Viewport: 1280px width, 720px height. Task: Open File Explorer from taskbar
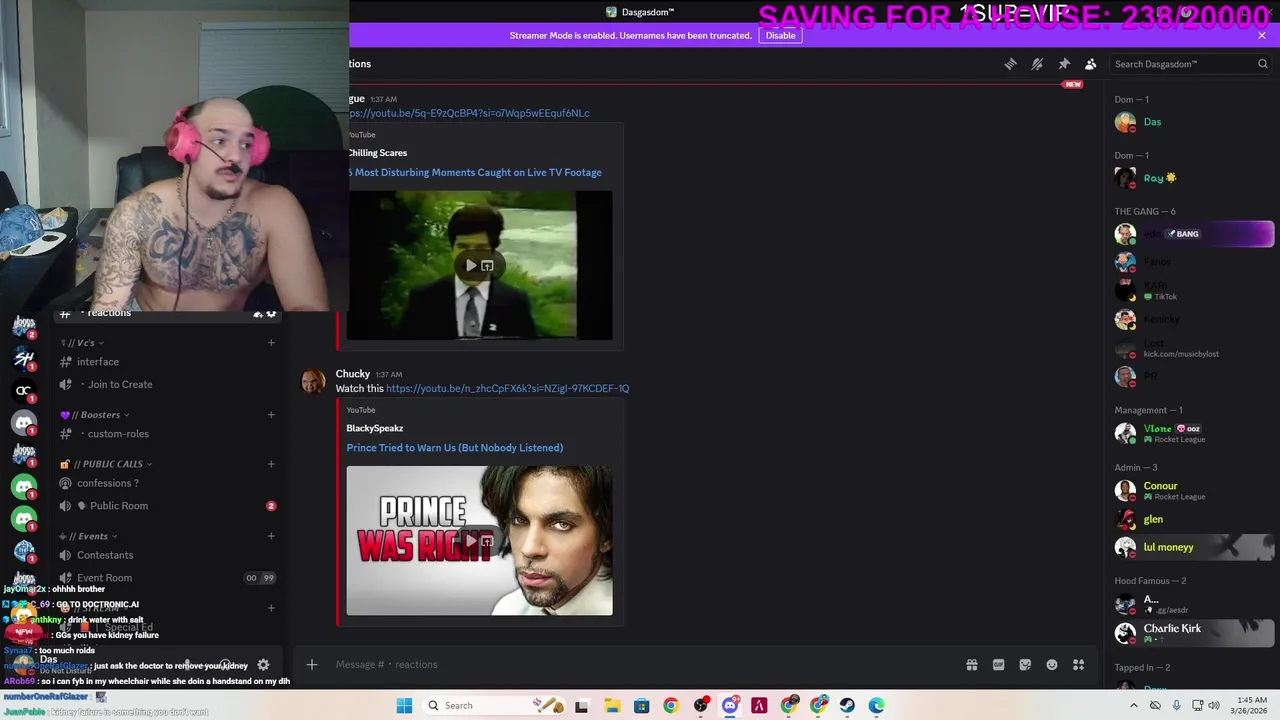(x=612, y=705)
